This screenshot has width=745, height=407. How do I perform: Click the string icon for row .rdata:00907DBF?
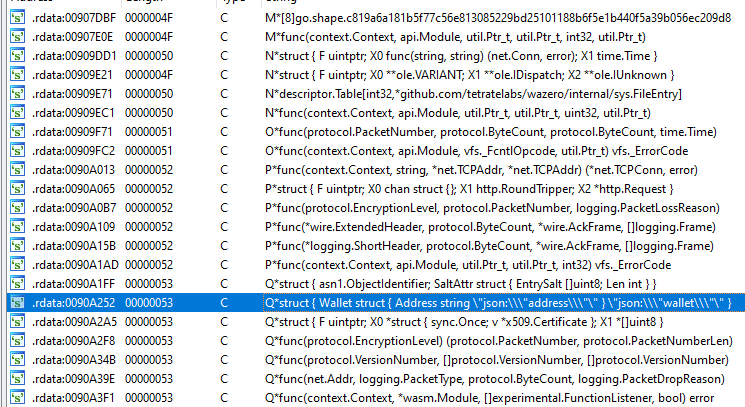[x=18, y=18]
